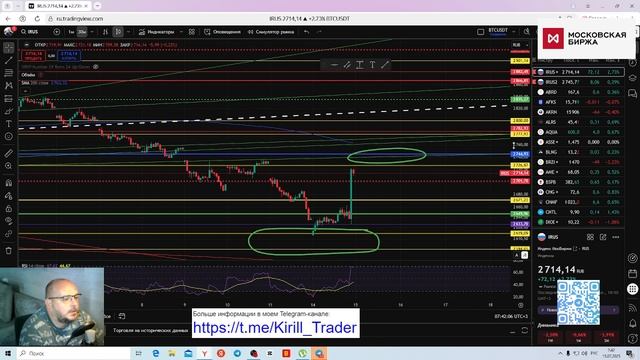This screenshot has height=360, width=640.
Task: Click the 07:42:06 UTC+3 timezone label
Action: tap(510, 316)
